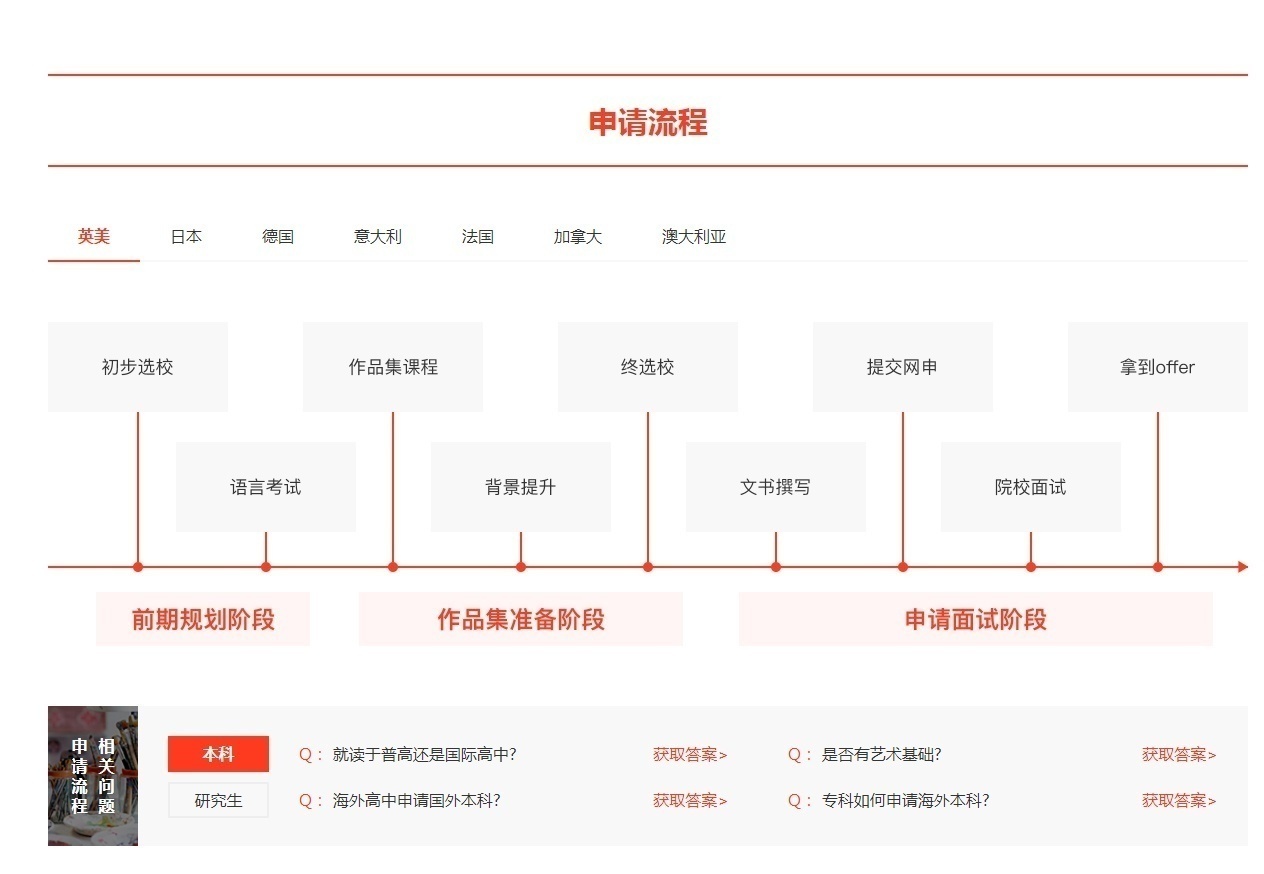The image size is (1264, 874).
Task: Select the 英美 country tab
Action: click(94, 237)
